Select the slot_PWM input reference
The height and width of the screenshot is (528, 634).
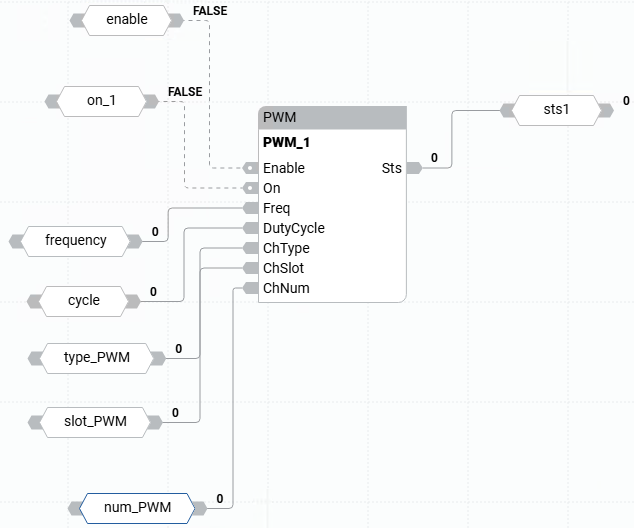[95, 421]
